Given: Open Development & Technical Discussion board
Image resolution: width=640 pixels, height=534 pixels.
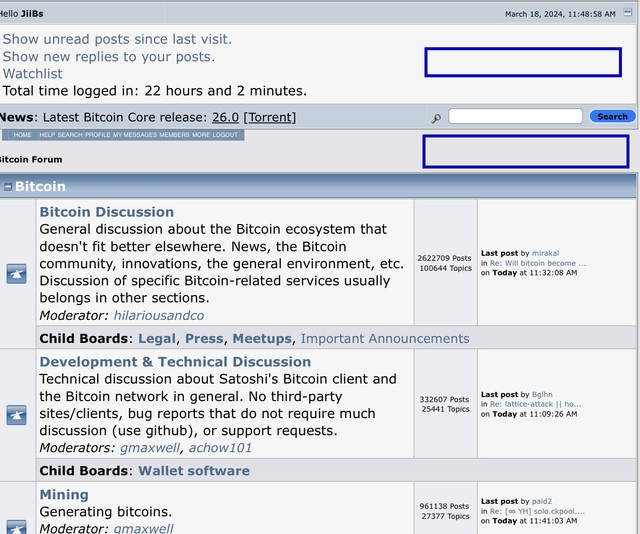Looking at the screenshot, I should pos(175,362).
